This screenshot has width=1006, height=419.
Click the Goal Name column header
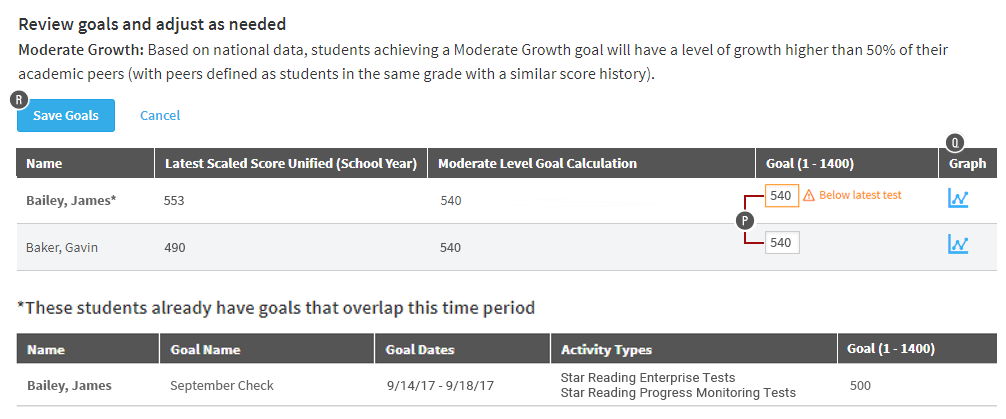204,350
